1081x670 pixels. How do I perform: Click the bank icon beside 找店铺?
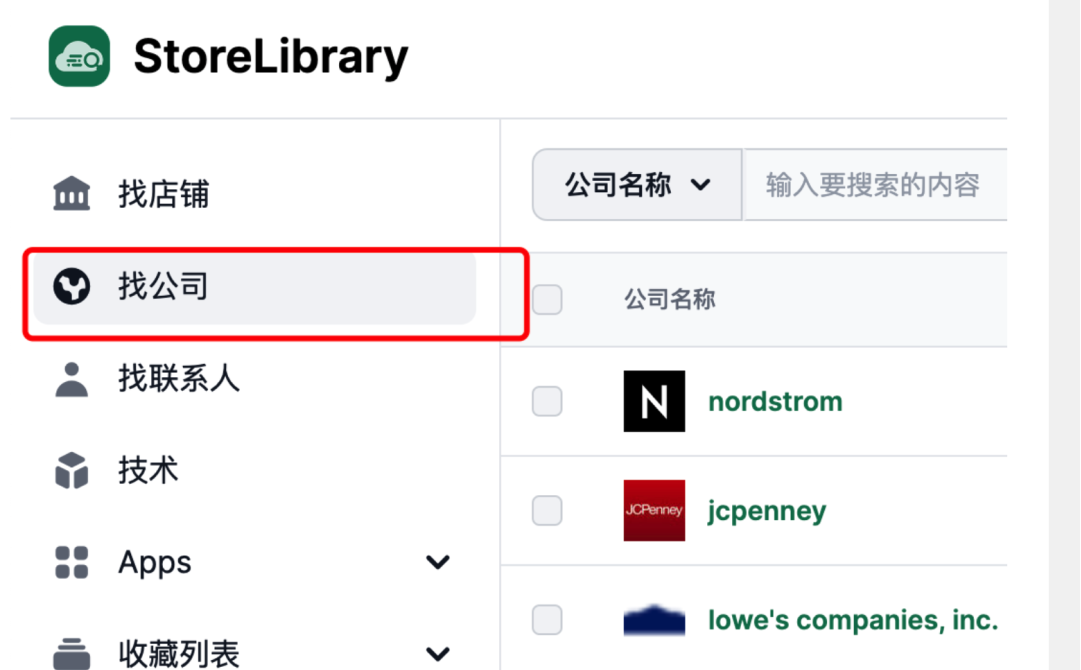click(72, 194)
